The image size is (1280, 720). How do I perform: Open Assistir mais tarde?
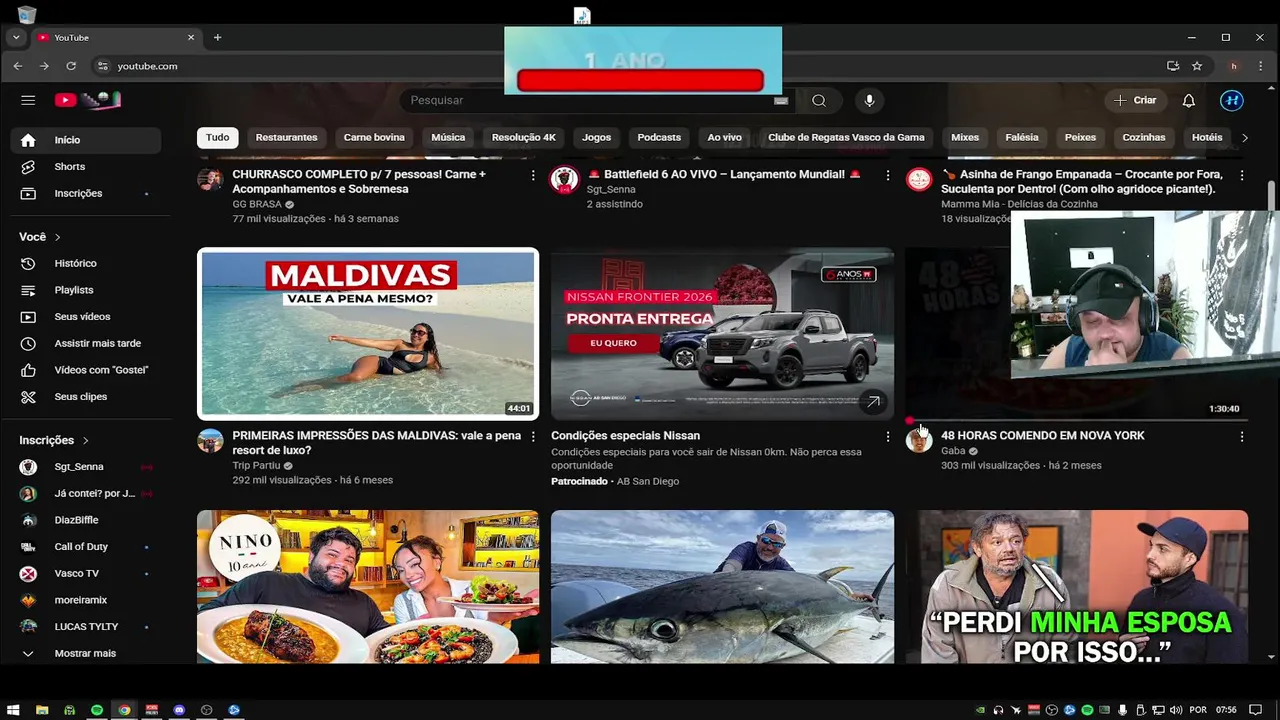point(86,343)
